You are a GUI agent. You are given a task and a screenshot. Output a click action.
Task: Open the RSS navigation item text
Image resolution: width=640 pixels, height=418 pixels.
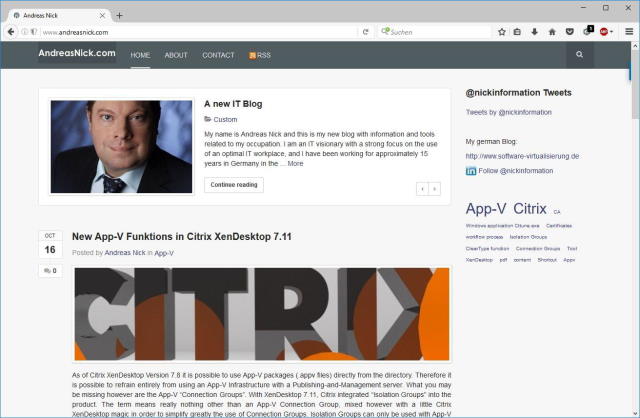264,55
